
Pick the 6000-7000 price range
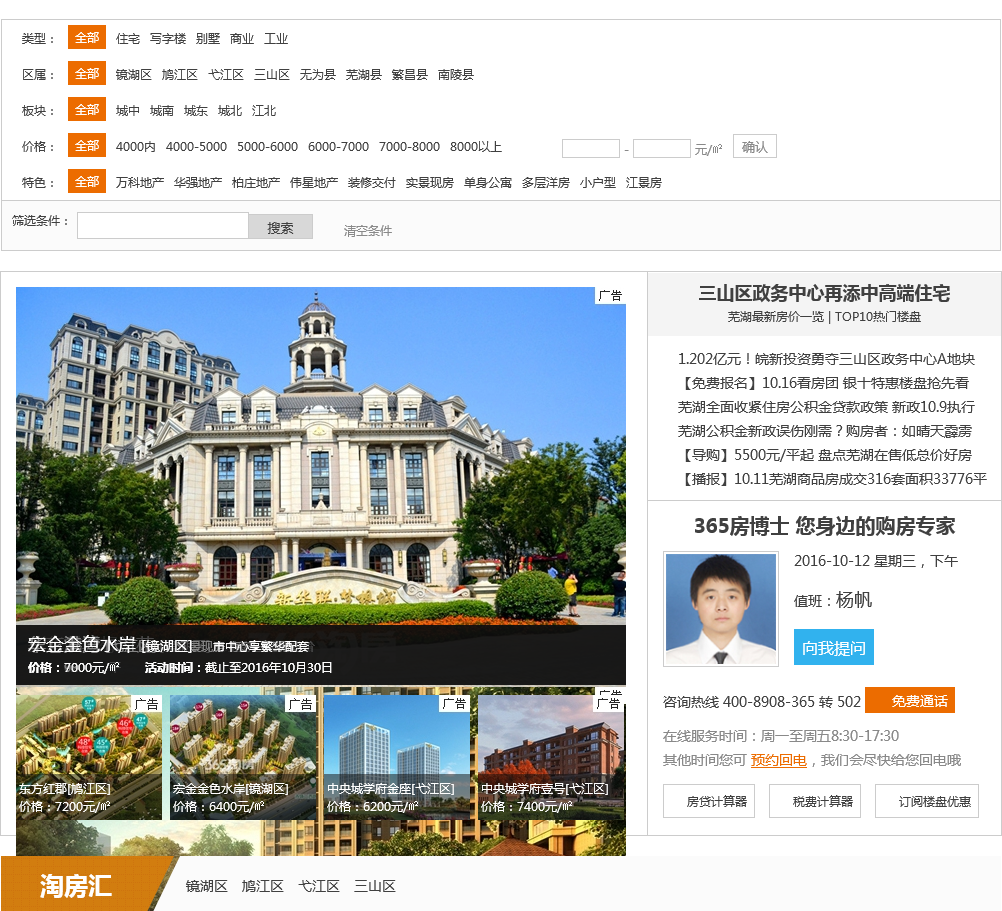338,146
